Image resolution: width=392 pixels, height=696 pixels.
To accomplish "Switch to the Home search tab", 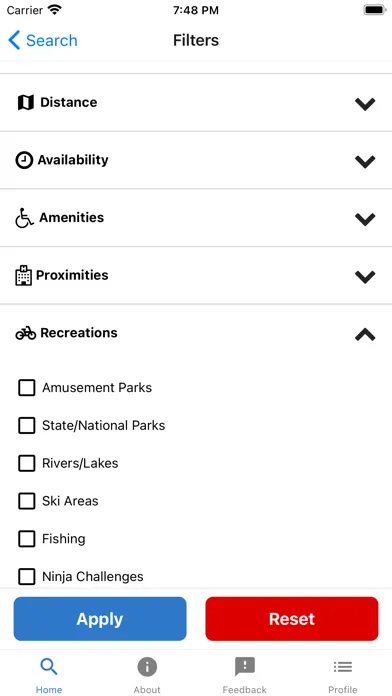I will pyautogui.click(x=49, y=675).
